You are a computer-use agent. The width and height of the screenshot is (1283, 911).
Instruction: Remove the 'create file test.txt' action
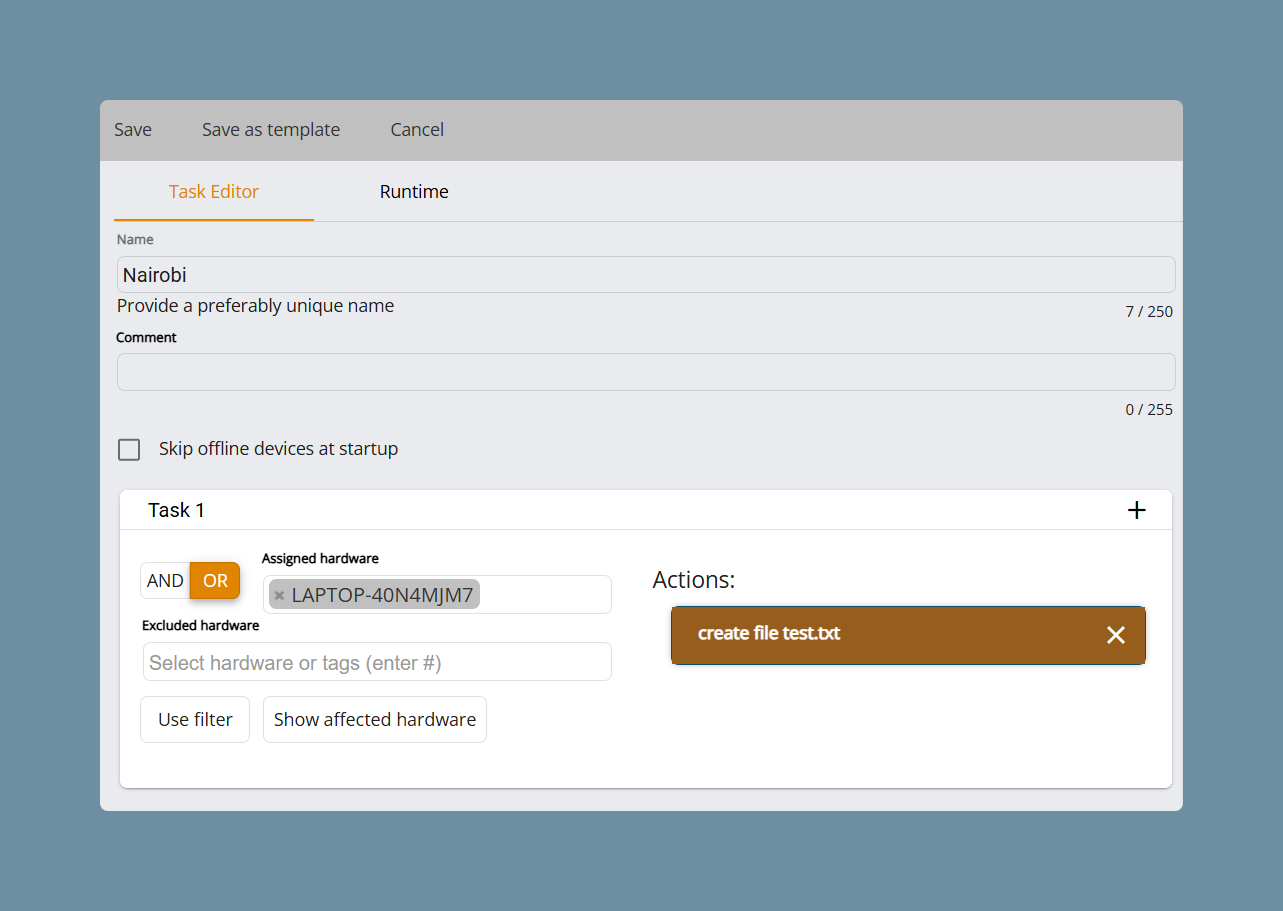(1116, 635)
